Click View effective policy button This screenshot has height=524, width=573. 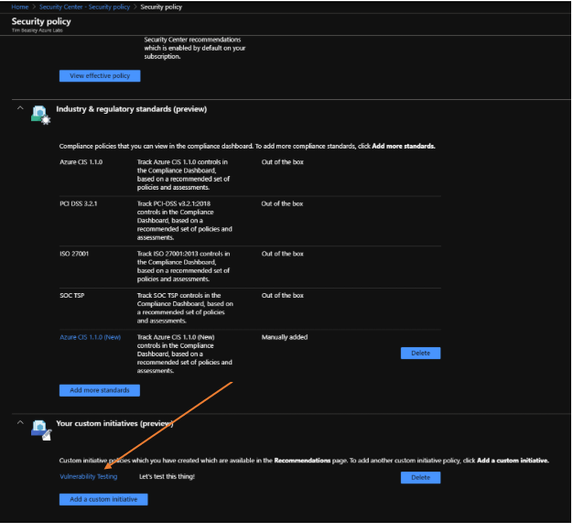pos(100,76)
